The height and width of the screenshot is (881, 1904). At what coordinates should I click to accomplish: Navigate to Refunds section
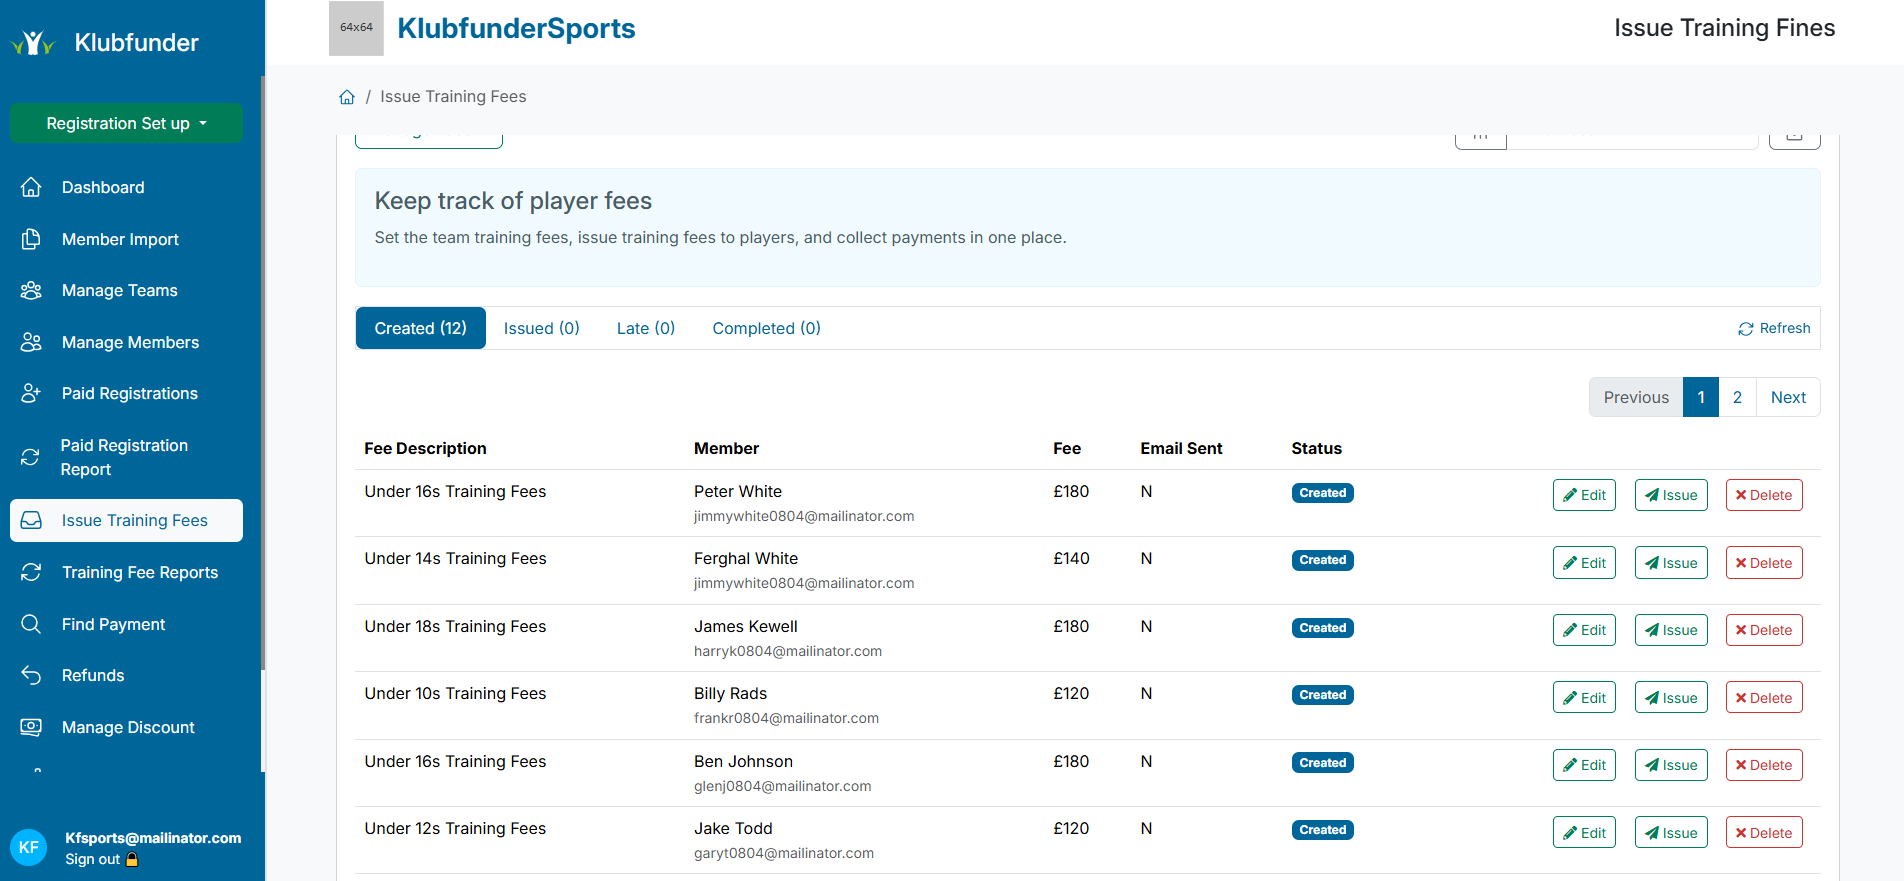[93, 675]
